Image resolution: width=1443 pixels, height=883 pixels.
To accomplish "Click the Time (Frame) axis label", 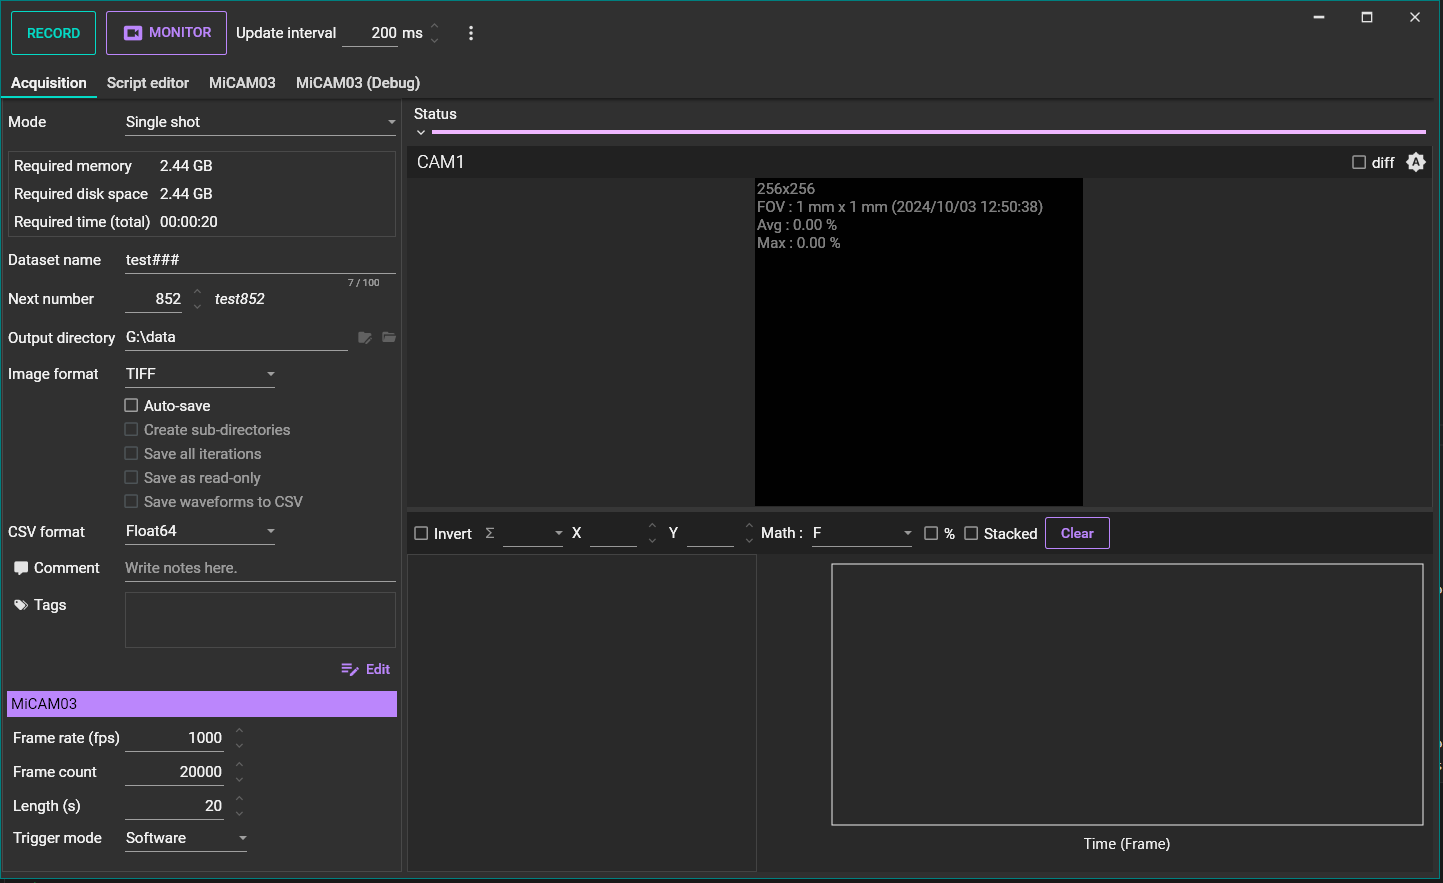I will [1127, 844].
